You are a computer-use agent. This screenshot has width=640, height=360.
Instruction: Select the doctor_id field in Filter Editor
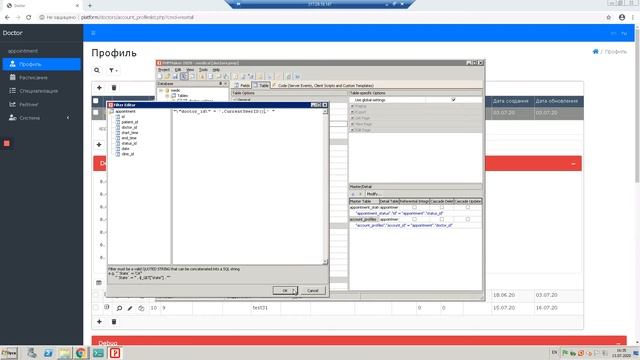coord(129,127)
